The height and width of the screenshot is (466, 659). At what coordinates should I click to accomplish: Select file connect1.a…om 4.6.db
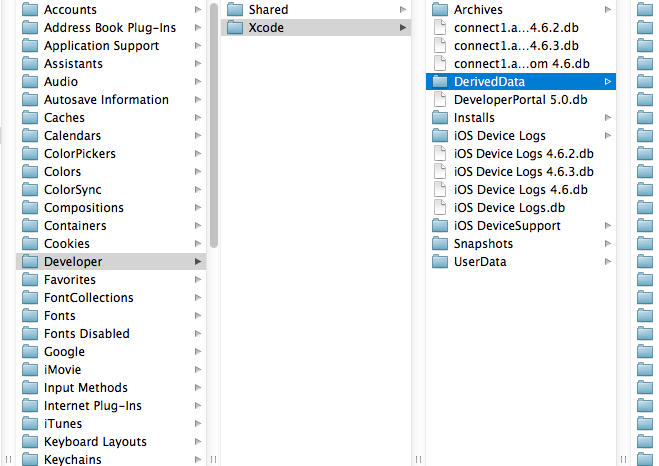pos(522,63)
